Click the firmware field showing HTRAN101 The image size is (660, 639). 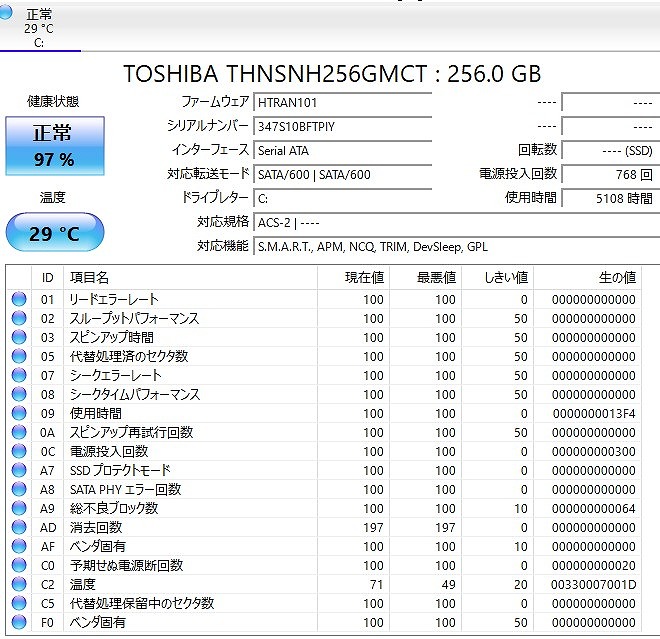(x=342, y=103)
